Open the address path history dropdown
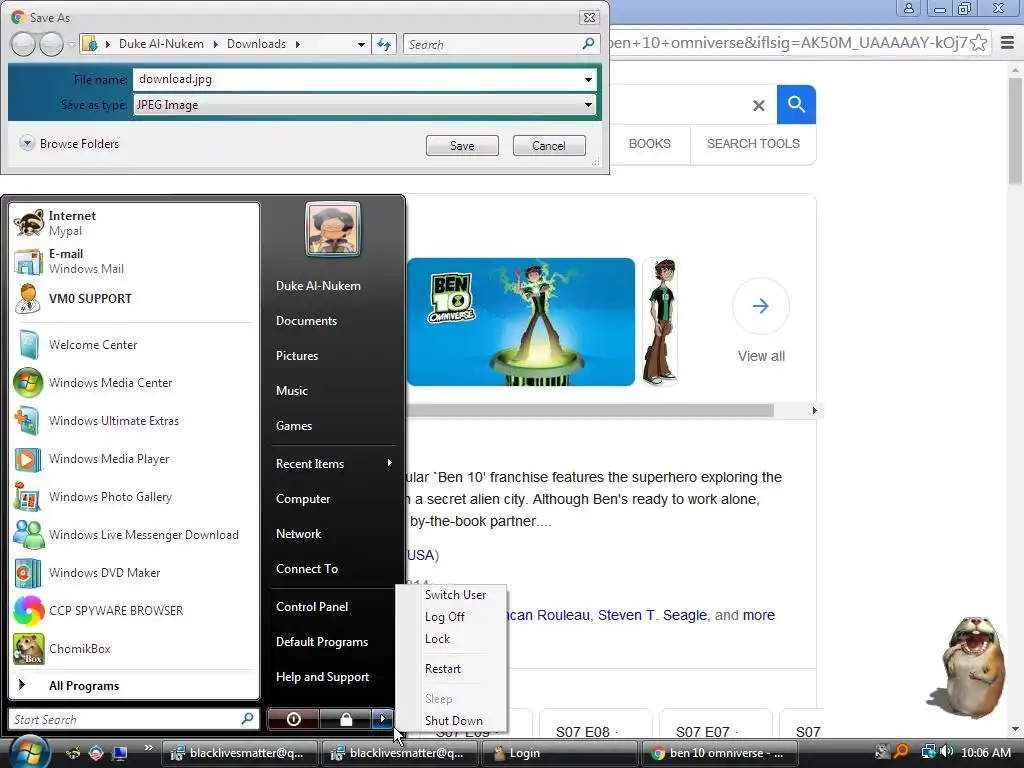1024x768 pixels. (361, 44)
